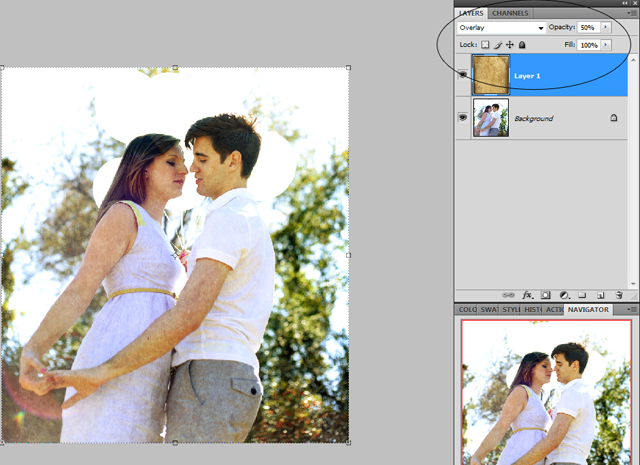Screen dimensions: 640x465
Task: Hide the Background layer eye icon
Action: tap(463, 117)
